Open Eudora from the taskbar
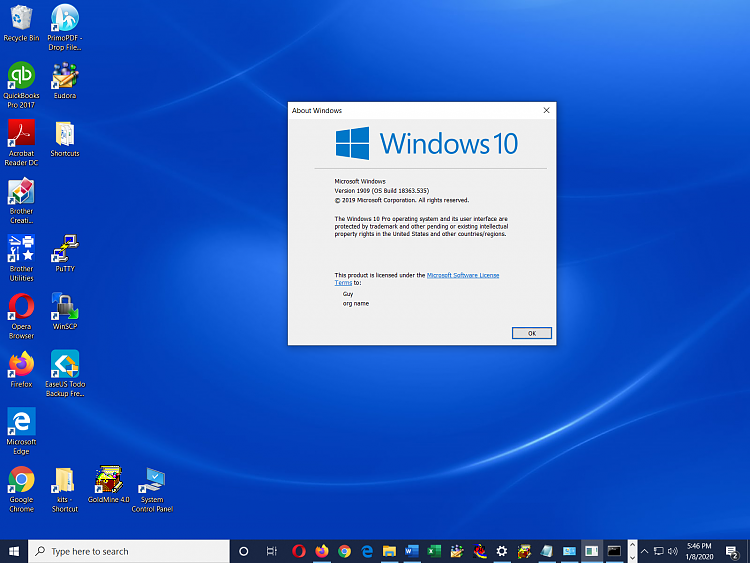 click(457, 552)
